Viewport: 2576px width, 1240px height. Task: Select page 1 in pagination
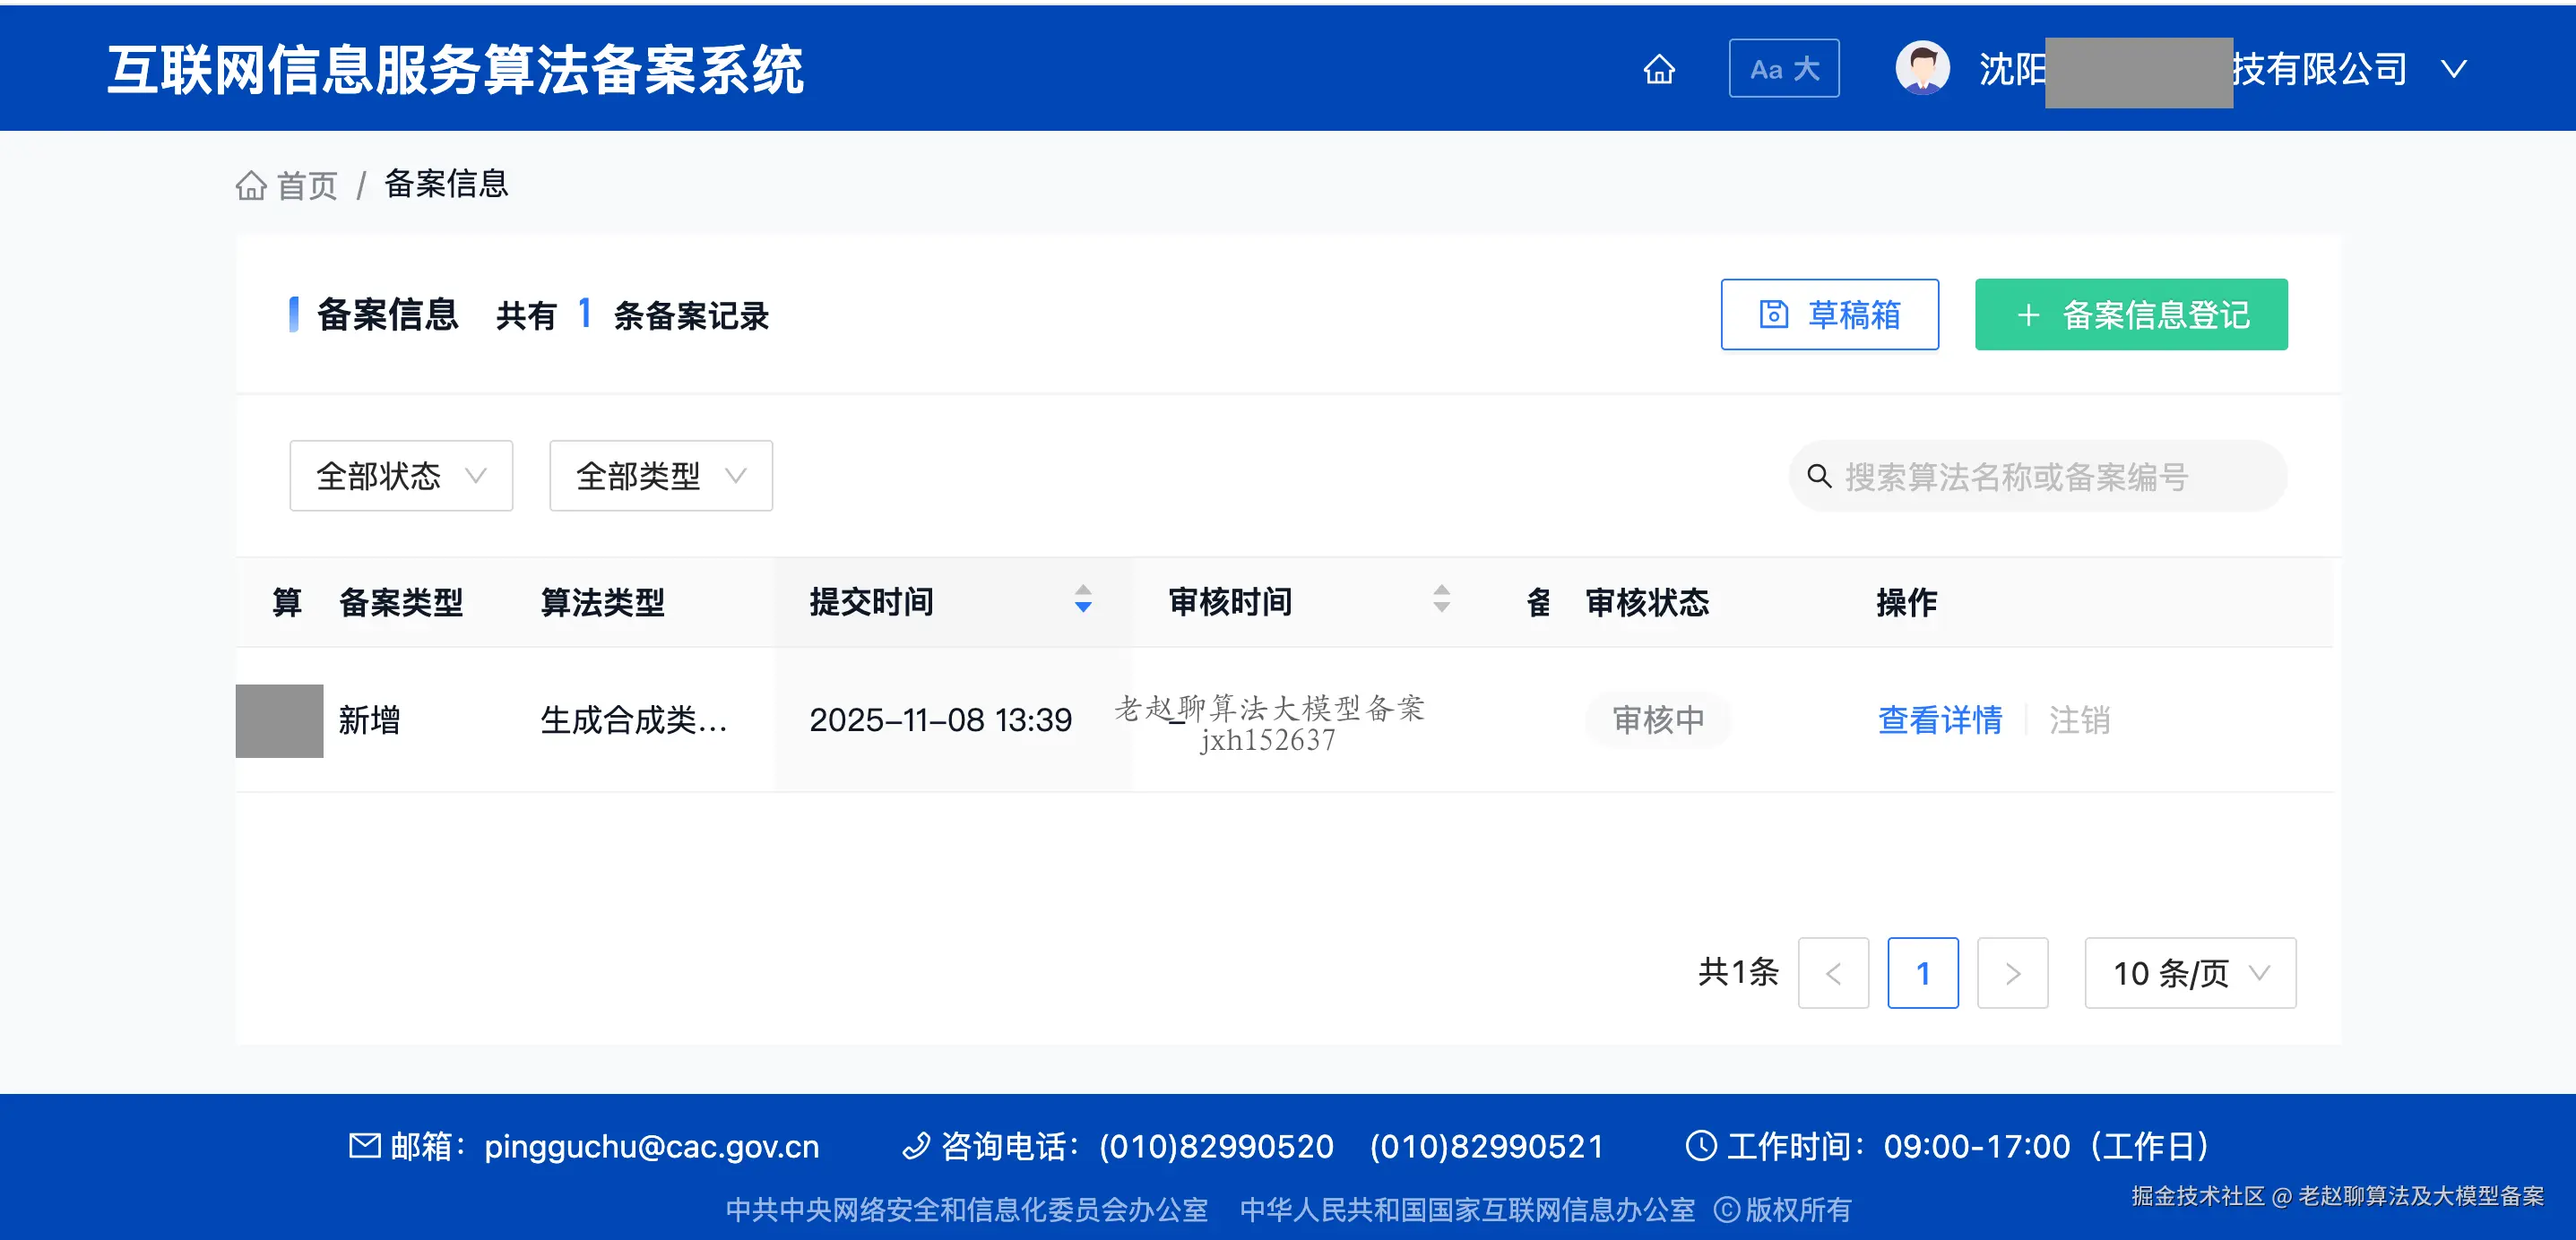point(1922,973)
